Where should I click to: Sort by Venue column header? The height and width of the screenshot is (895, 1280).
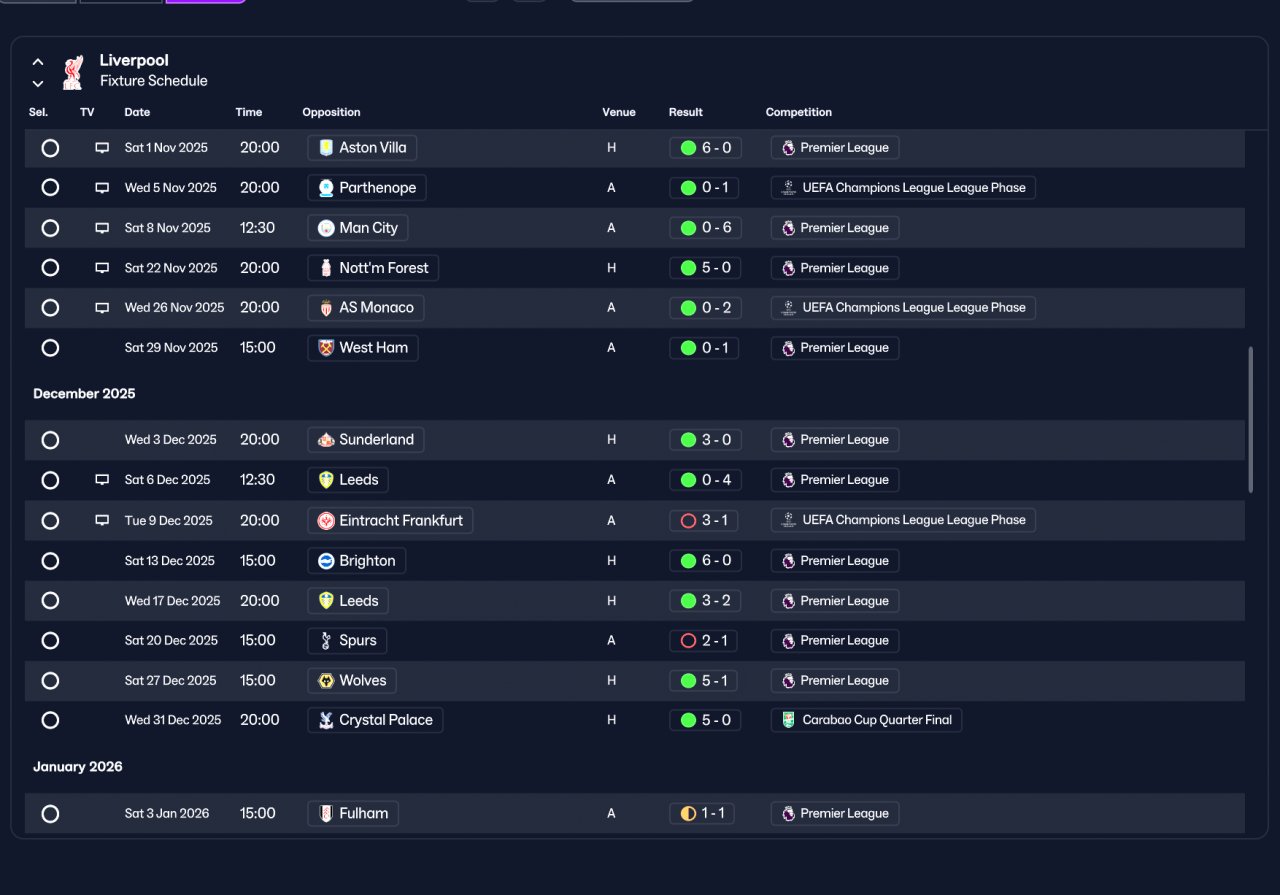(x=619, y=112)
